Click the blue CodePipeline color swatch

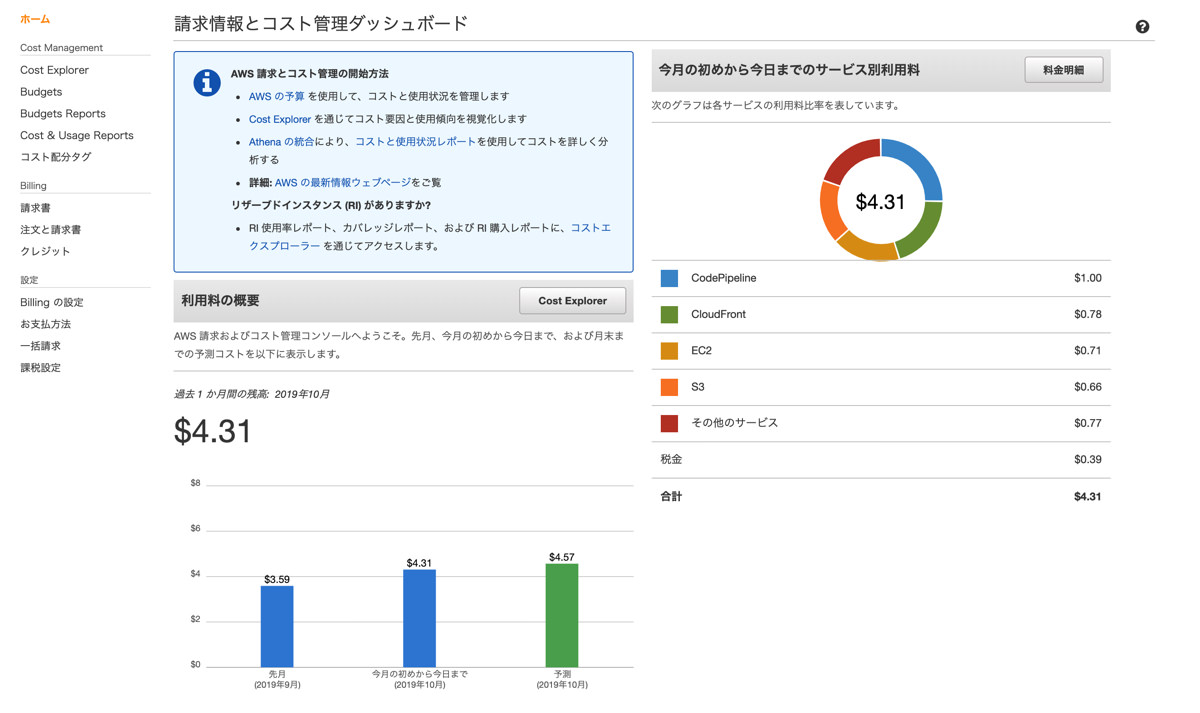(669, 278)
